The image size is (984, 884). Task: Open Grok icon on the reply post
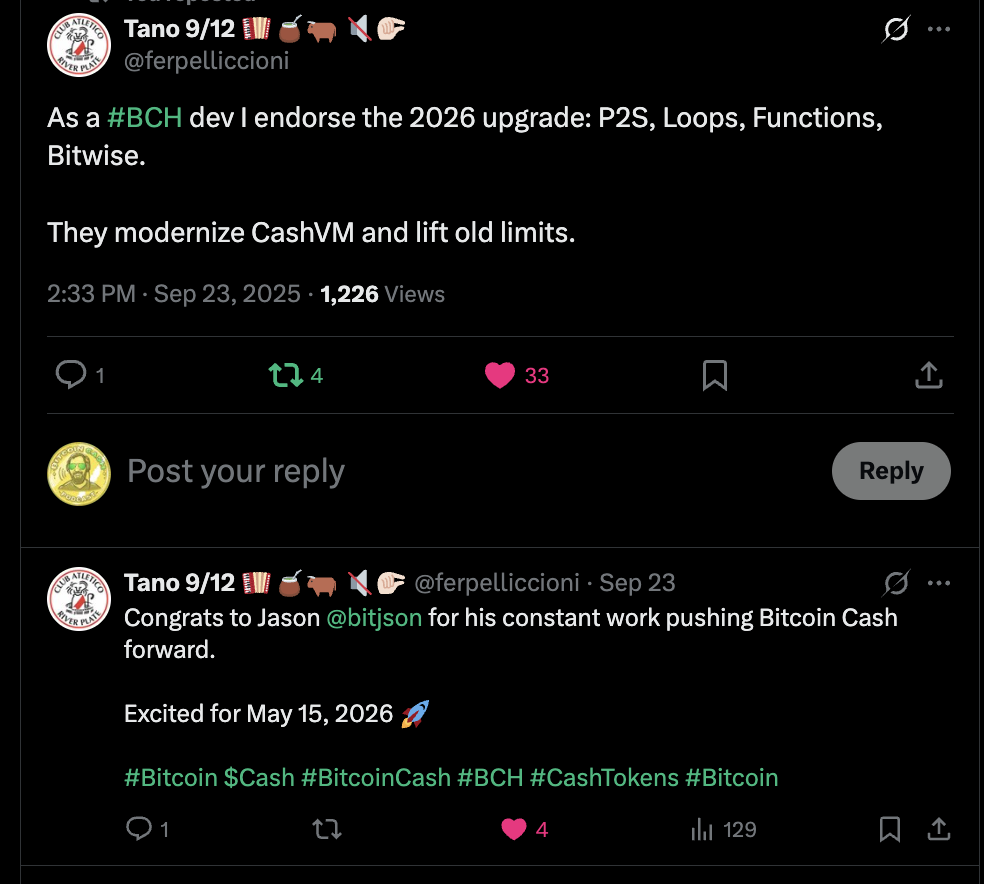[x=896, y=582]
